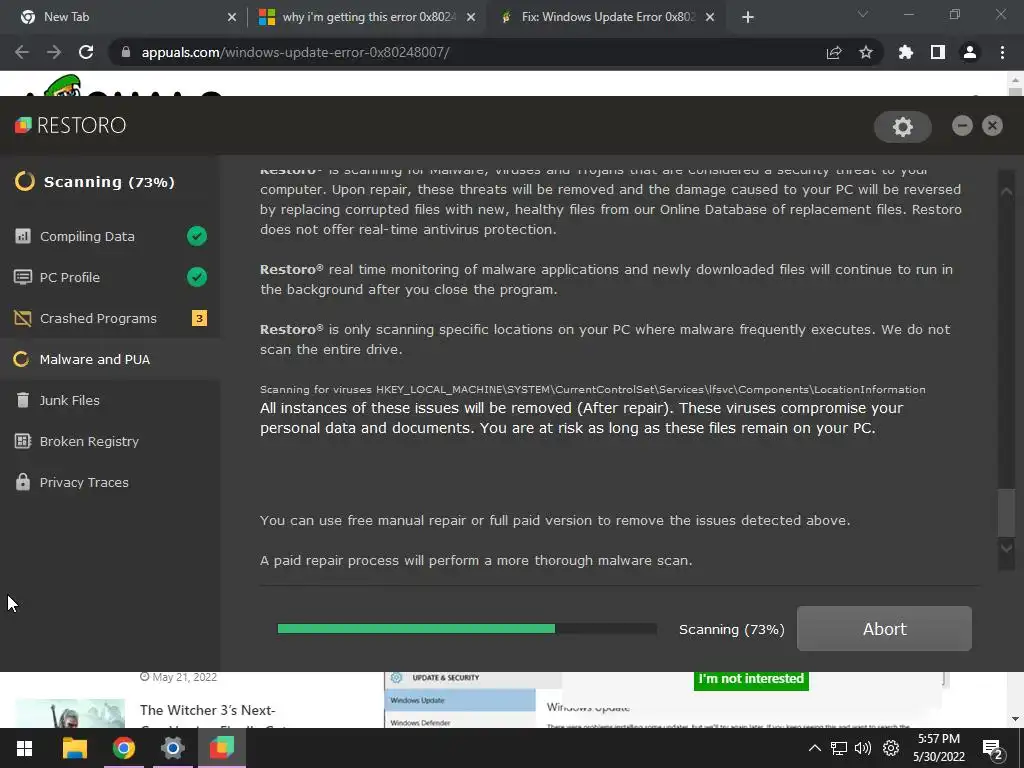The image size is (1024, 768).
Task: Close the Restoro window
Action: [x=992, y=125]
